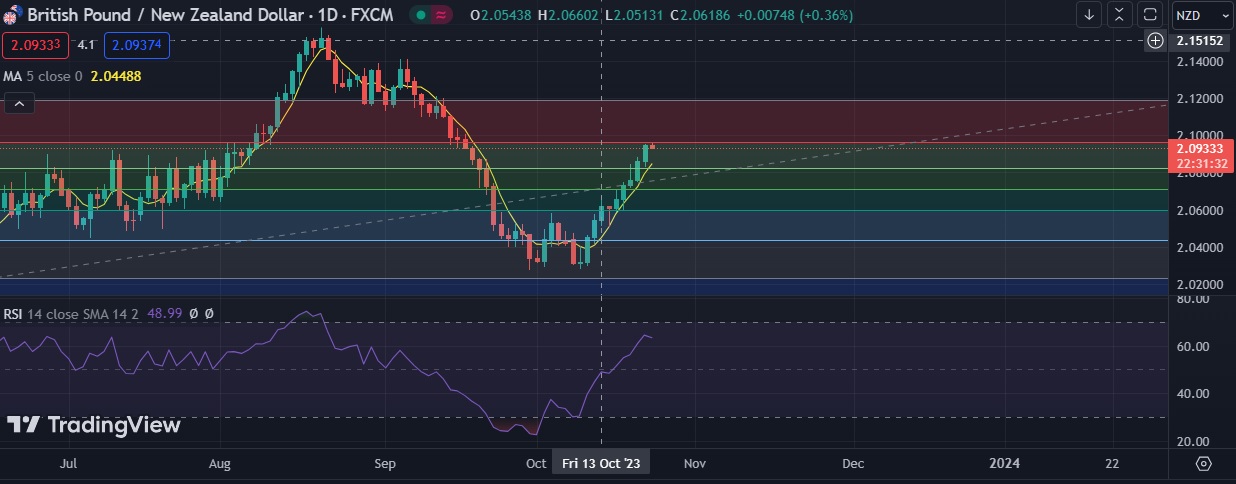
Task: Click the 2024 label on the time axis
Action: [x=1004, y=463]
